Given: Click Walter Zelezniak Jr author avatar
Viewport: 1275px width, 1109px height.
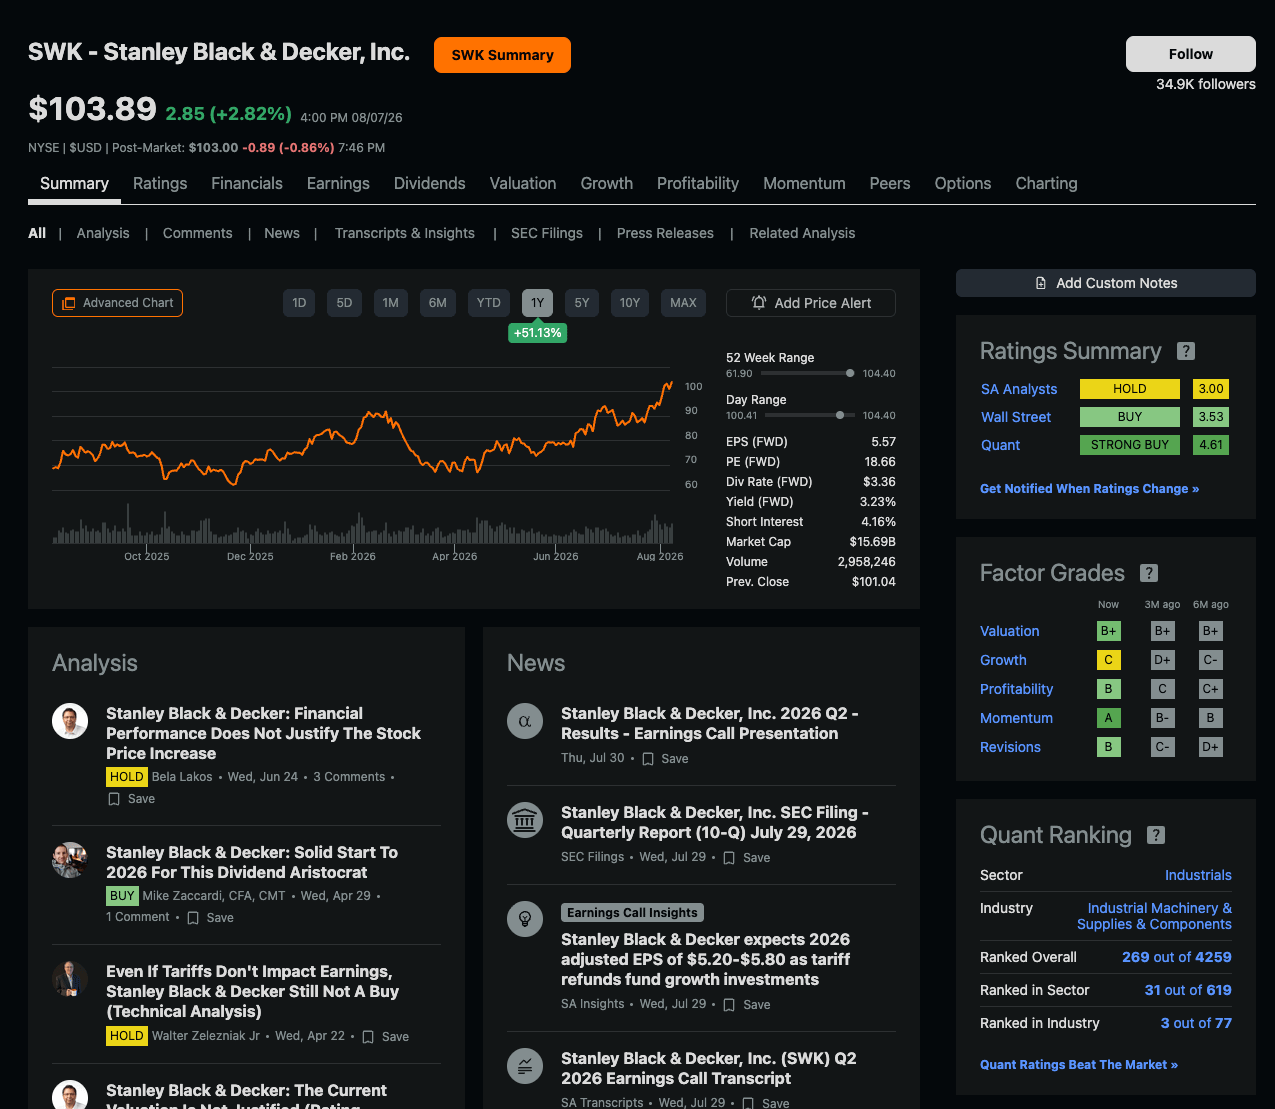Looking at the screenshot, I should 70,979.
